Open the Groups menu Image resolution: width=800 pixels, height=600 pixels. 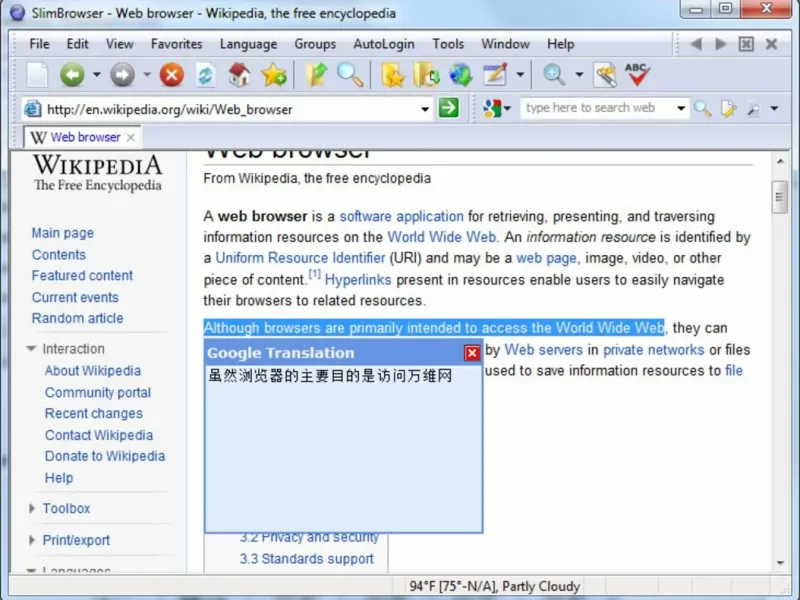tap(315, 44)
